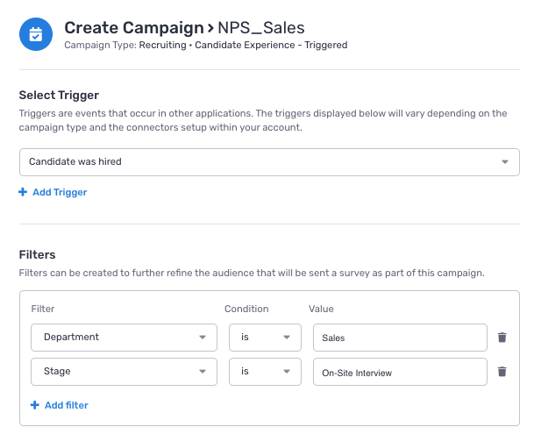Expand the trigger dropdown arrow
The width and height of the screenshot is (534, 434).
coord(505,162)
